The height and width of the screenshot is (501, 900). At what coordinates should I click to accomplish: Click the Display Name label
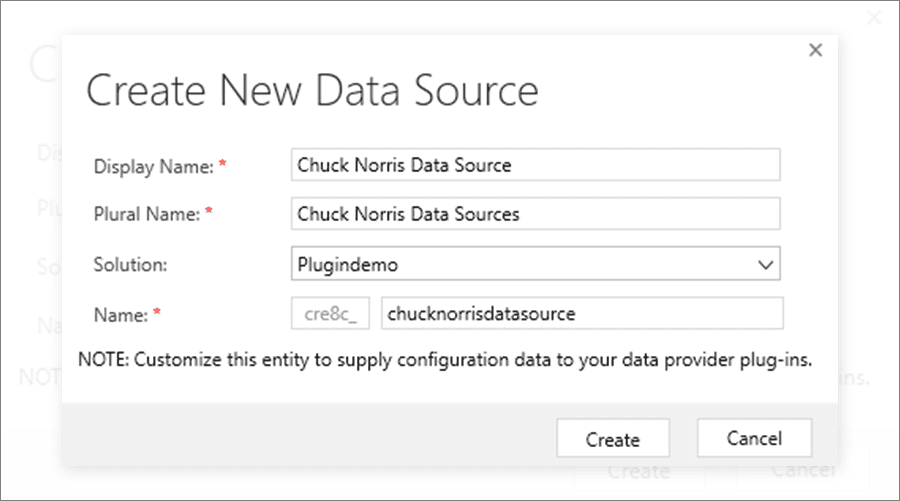tap(153, 167)
